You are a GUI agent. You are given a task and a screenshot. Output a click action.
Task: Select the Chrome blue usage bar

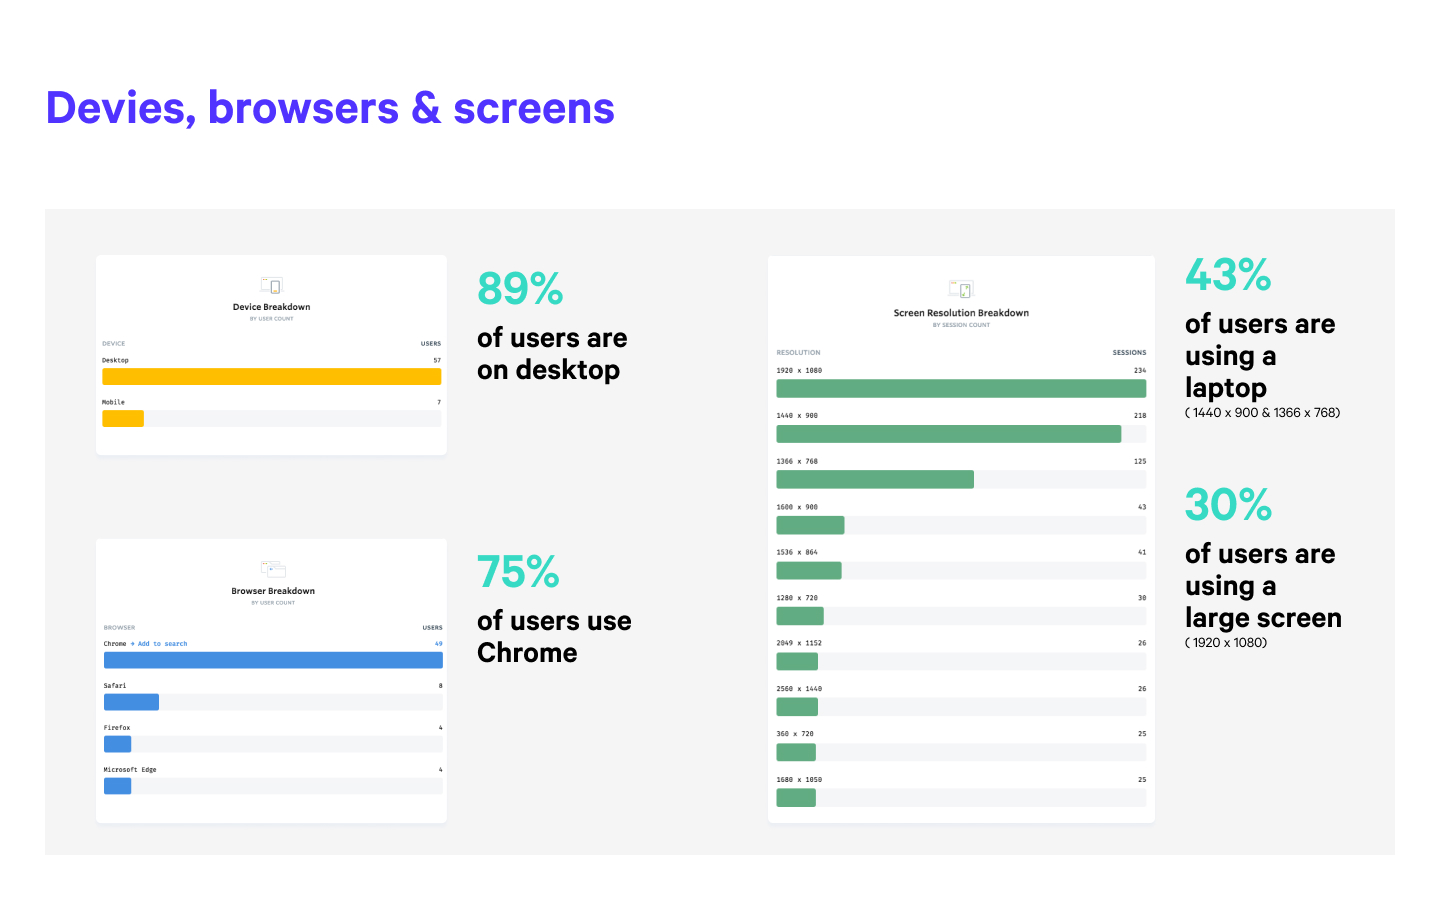[x=273, y=660]
